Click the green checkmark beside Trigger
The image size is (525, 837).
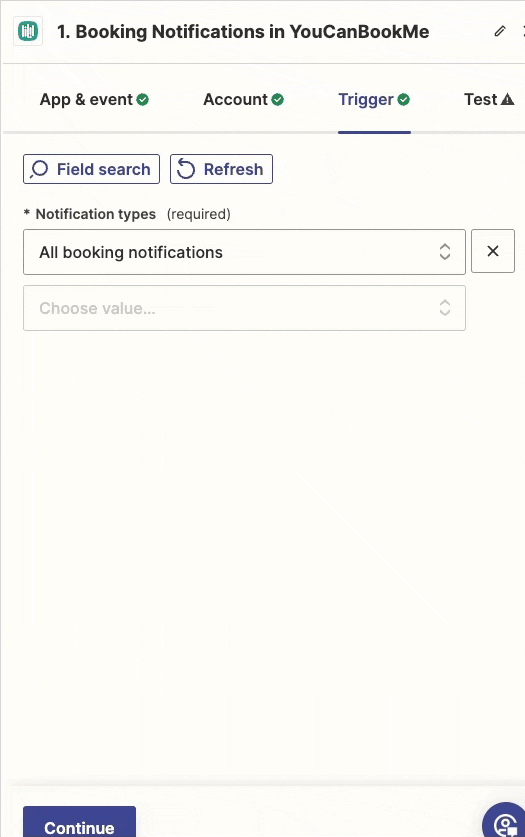click(x=404, y=99)
